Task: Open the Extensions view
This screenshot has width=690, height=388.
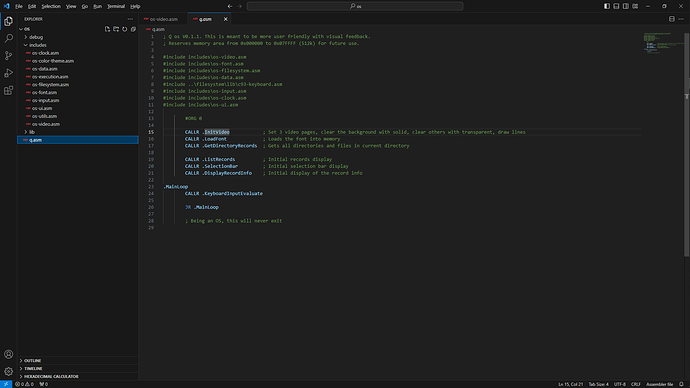Action: click(x=8, y=90)
